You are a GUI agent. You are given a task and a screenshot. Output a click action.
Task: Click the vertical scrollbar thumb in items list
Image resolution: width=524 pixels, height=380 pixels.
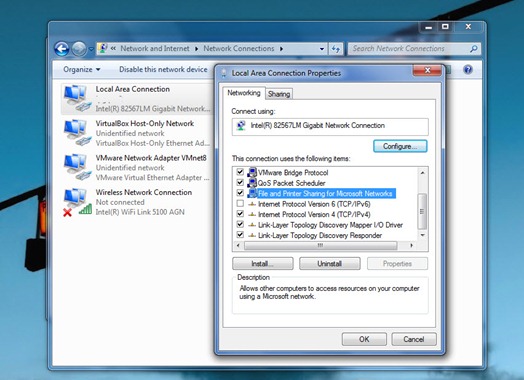coord(422,211)
